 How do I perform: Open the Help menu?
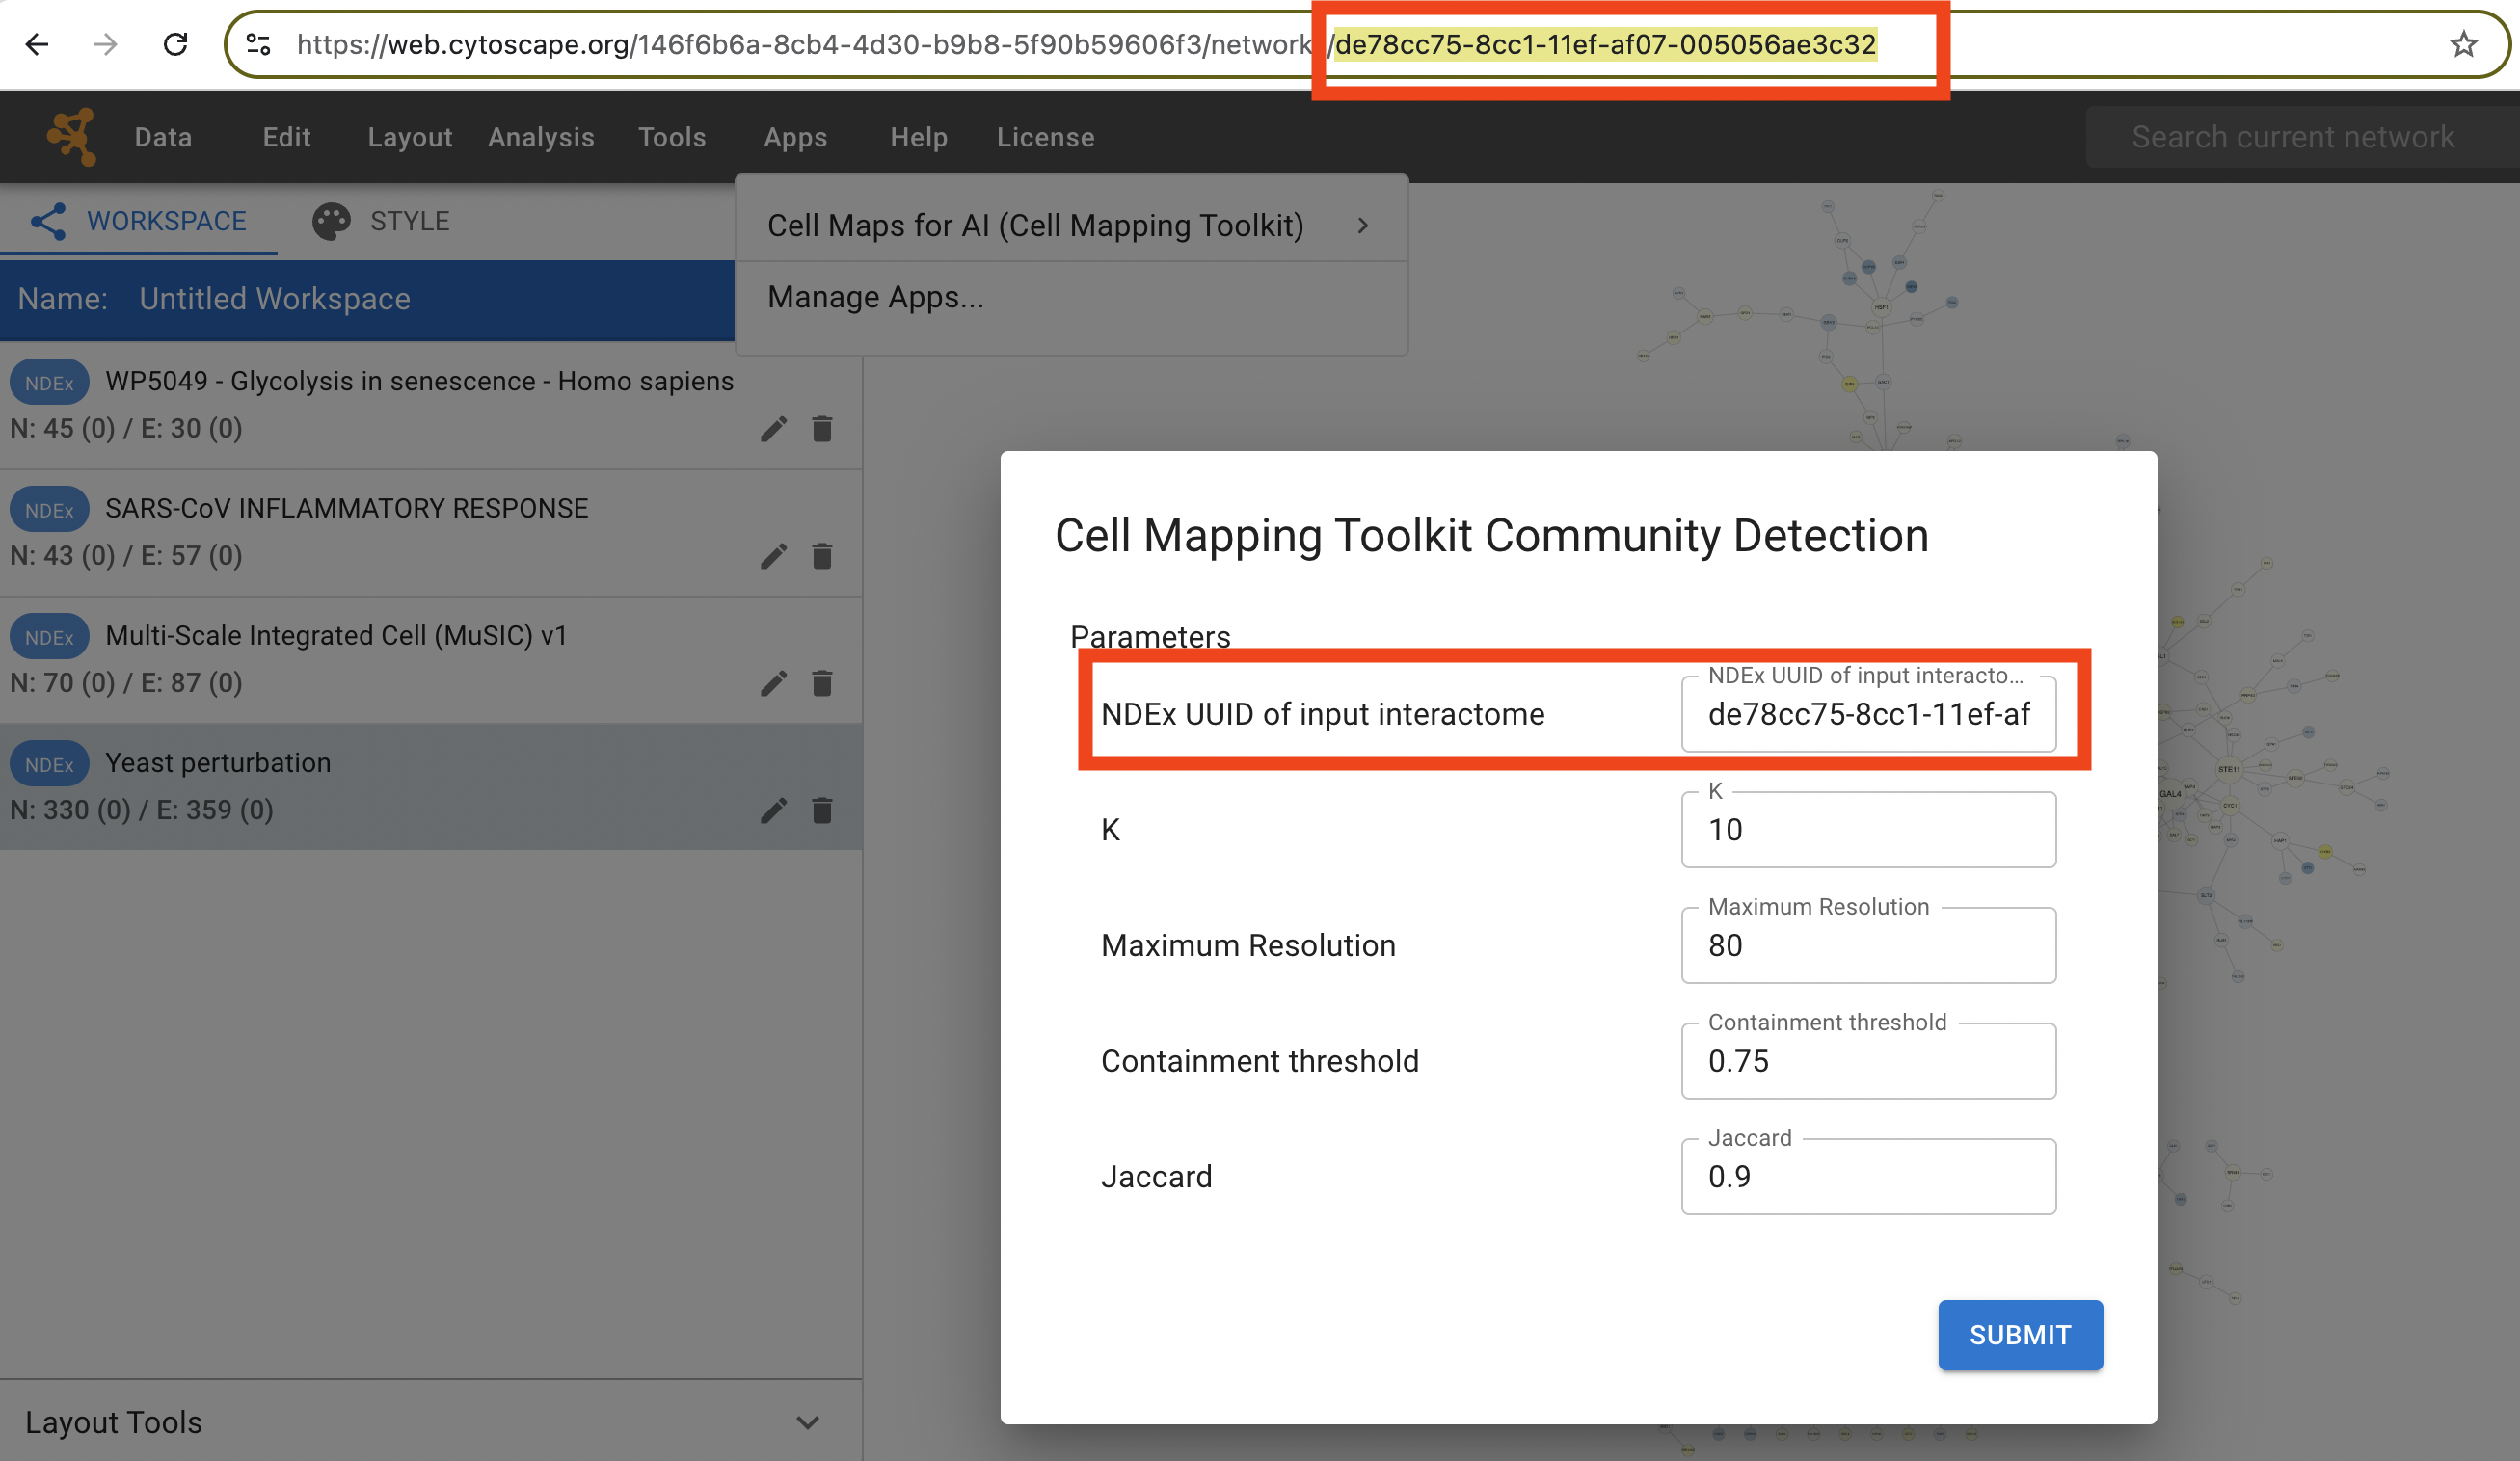tap(918, 137)
